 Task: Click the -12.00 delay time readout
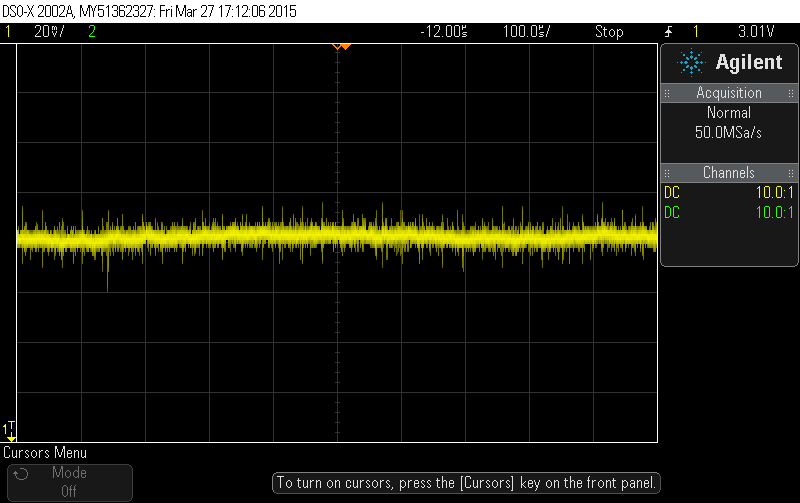pyautogui.click(x=444, y=32)
